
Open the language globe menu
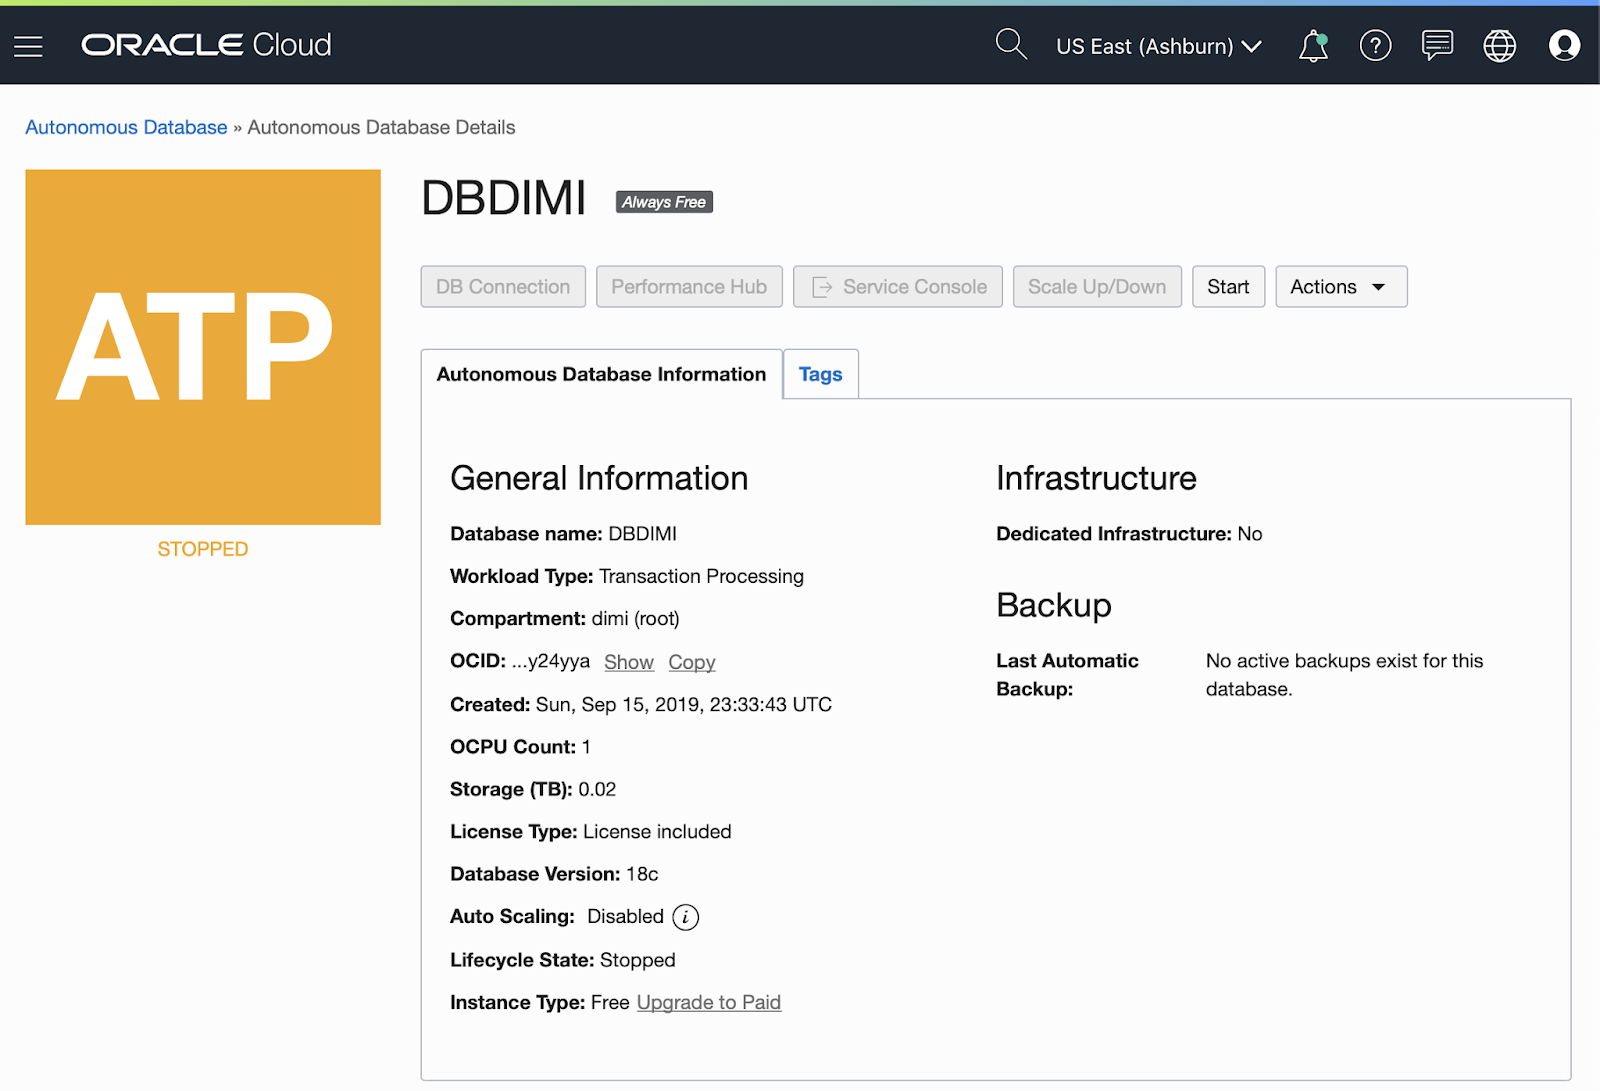[1499, 46]
